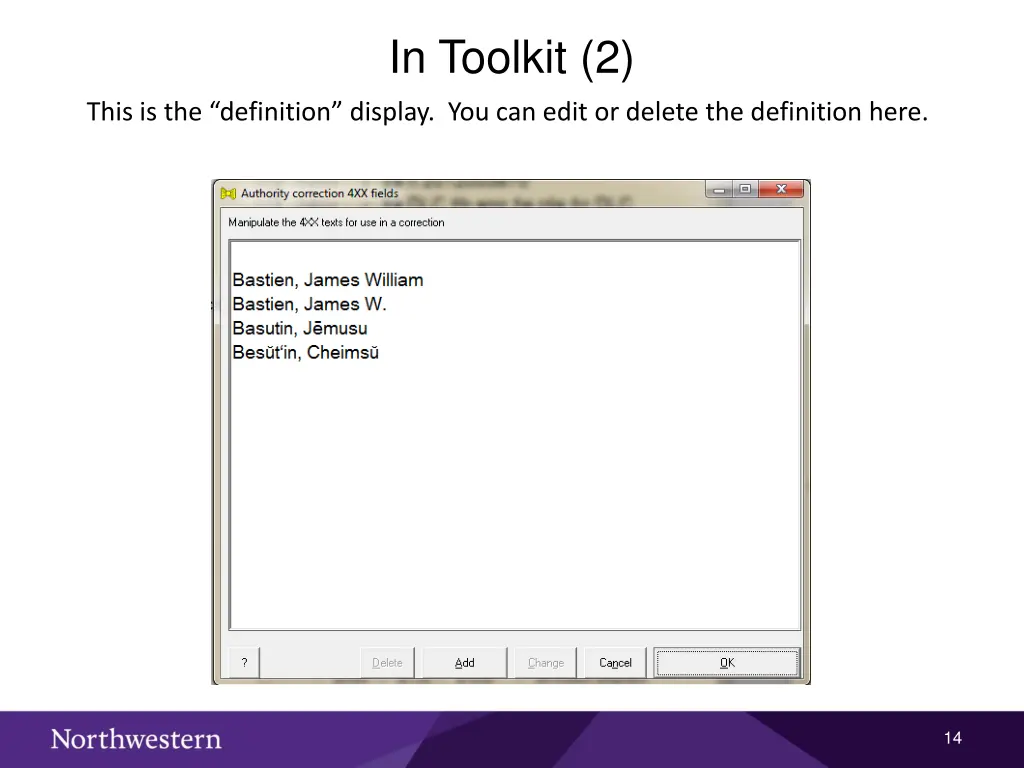1024x768 pixels.
Task: Select the entry Basutin, Jēmusu
Action: (x=300, y=328)
